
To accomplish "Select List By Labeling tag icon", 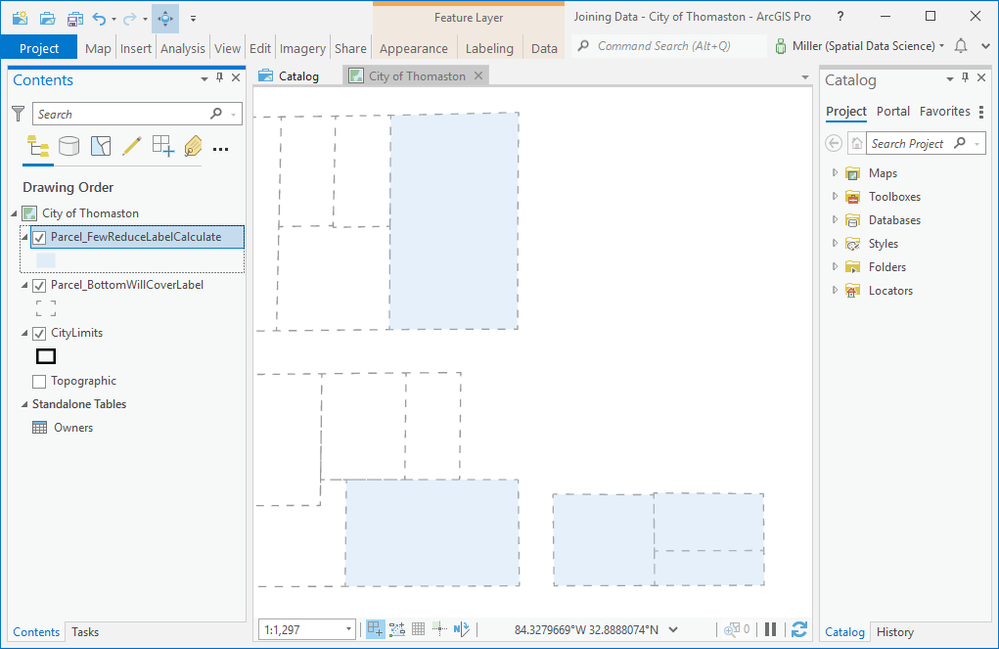I will pos(193,146).
